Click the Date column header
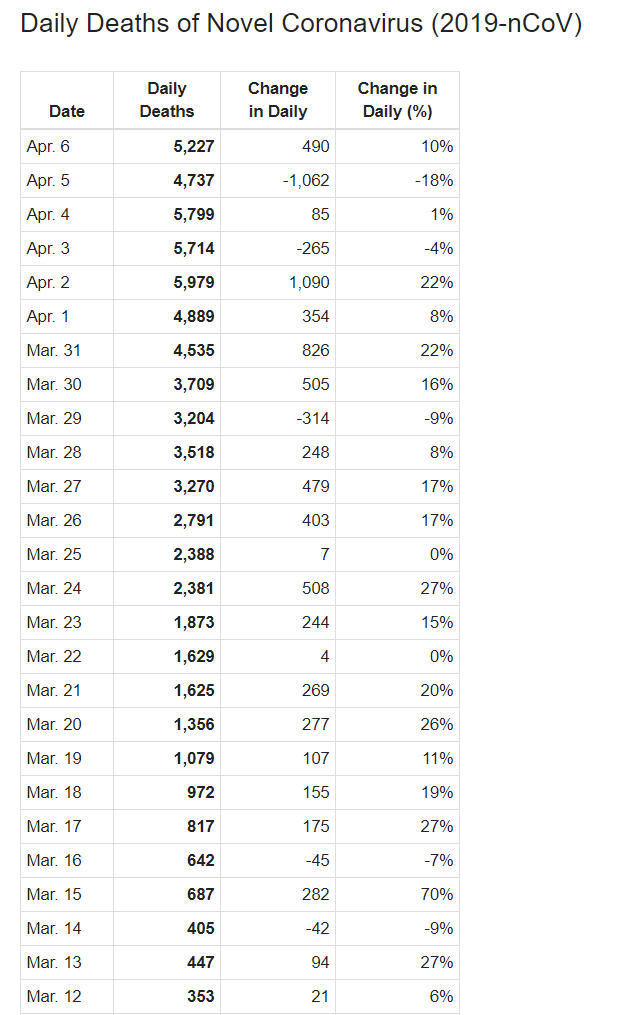Image resolution: width=627 pixels, height=1015 pixels. tap(67, 111)
